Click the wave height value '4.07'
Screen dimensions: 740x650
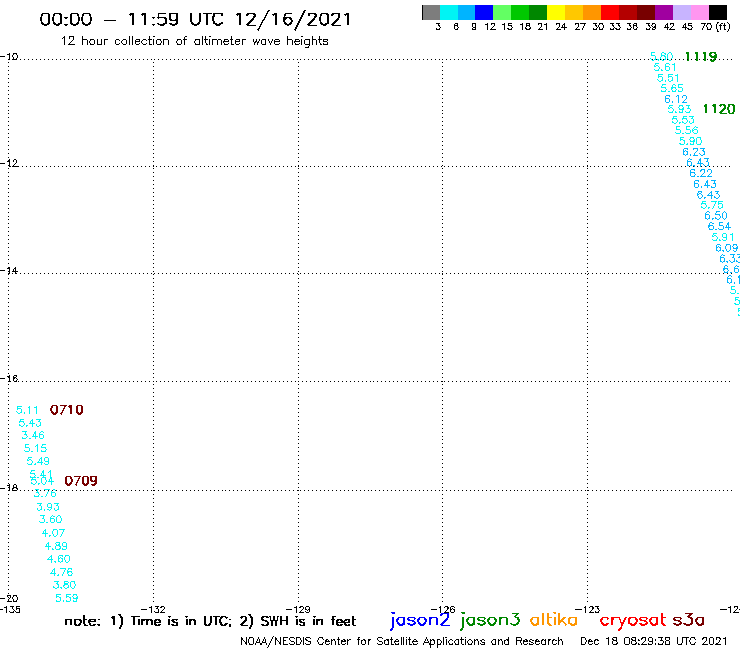coord(53,533)
